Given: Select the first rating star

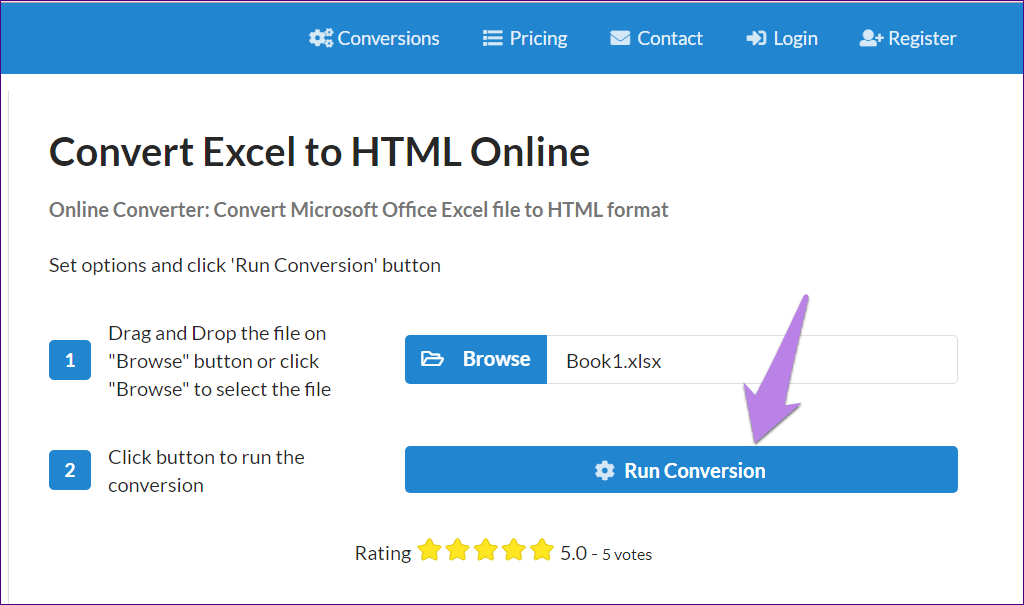Looking at the screenshot, I should pos(429,550).
